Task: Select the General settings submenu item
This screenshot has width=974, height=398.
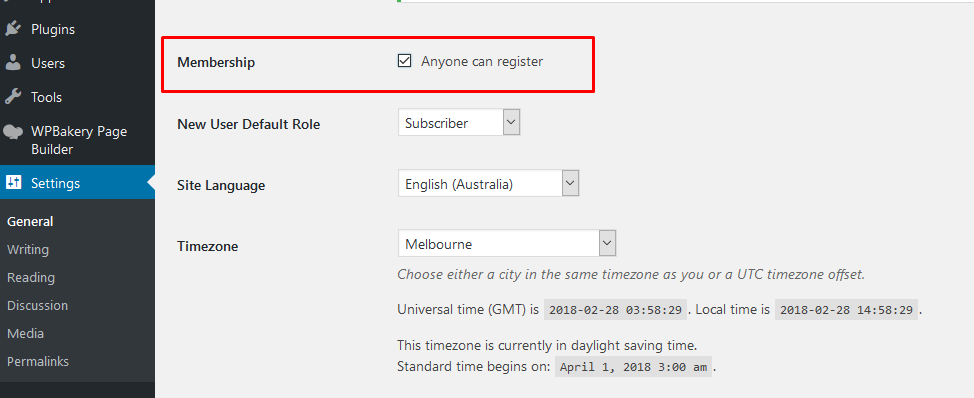Action: 30,222
